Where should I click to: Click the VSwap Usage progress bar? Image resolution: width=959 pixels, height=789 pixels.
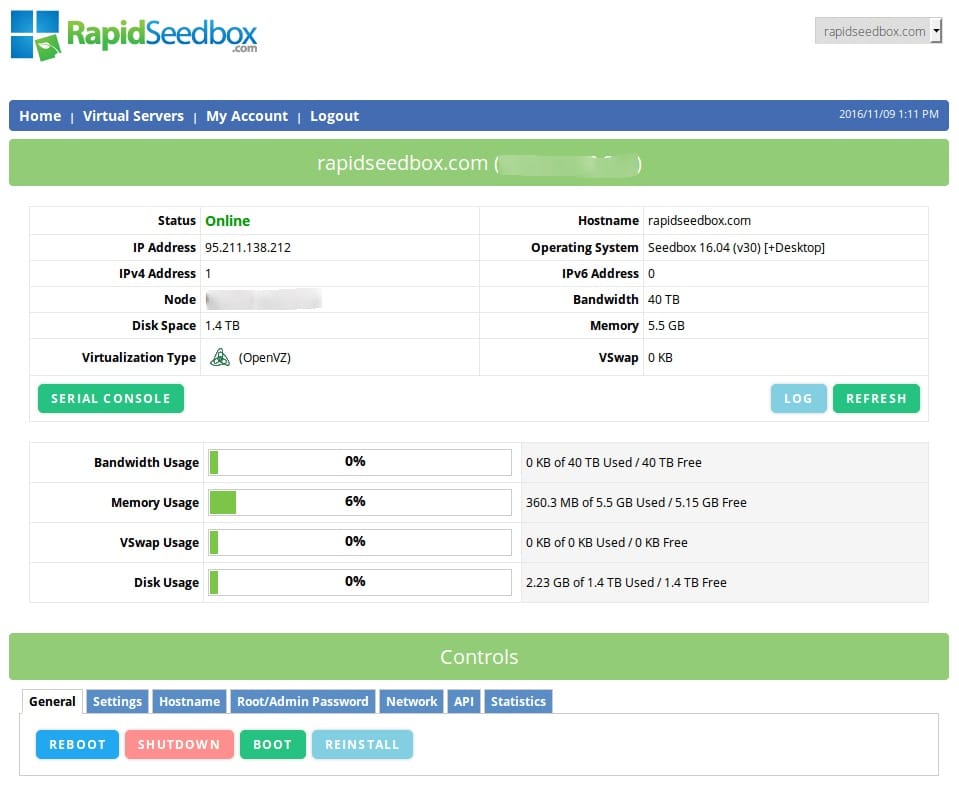click(360, 543)
